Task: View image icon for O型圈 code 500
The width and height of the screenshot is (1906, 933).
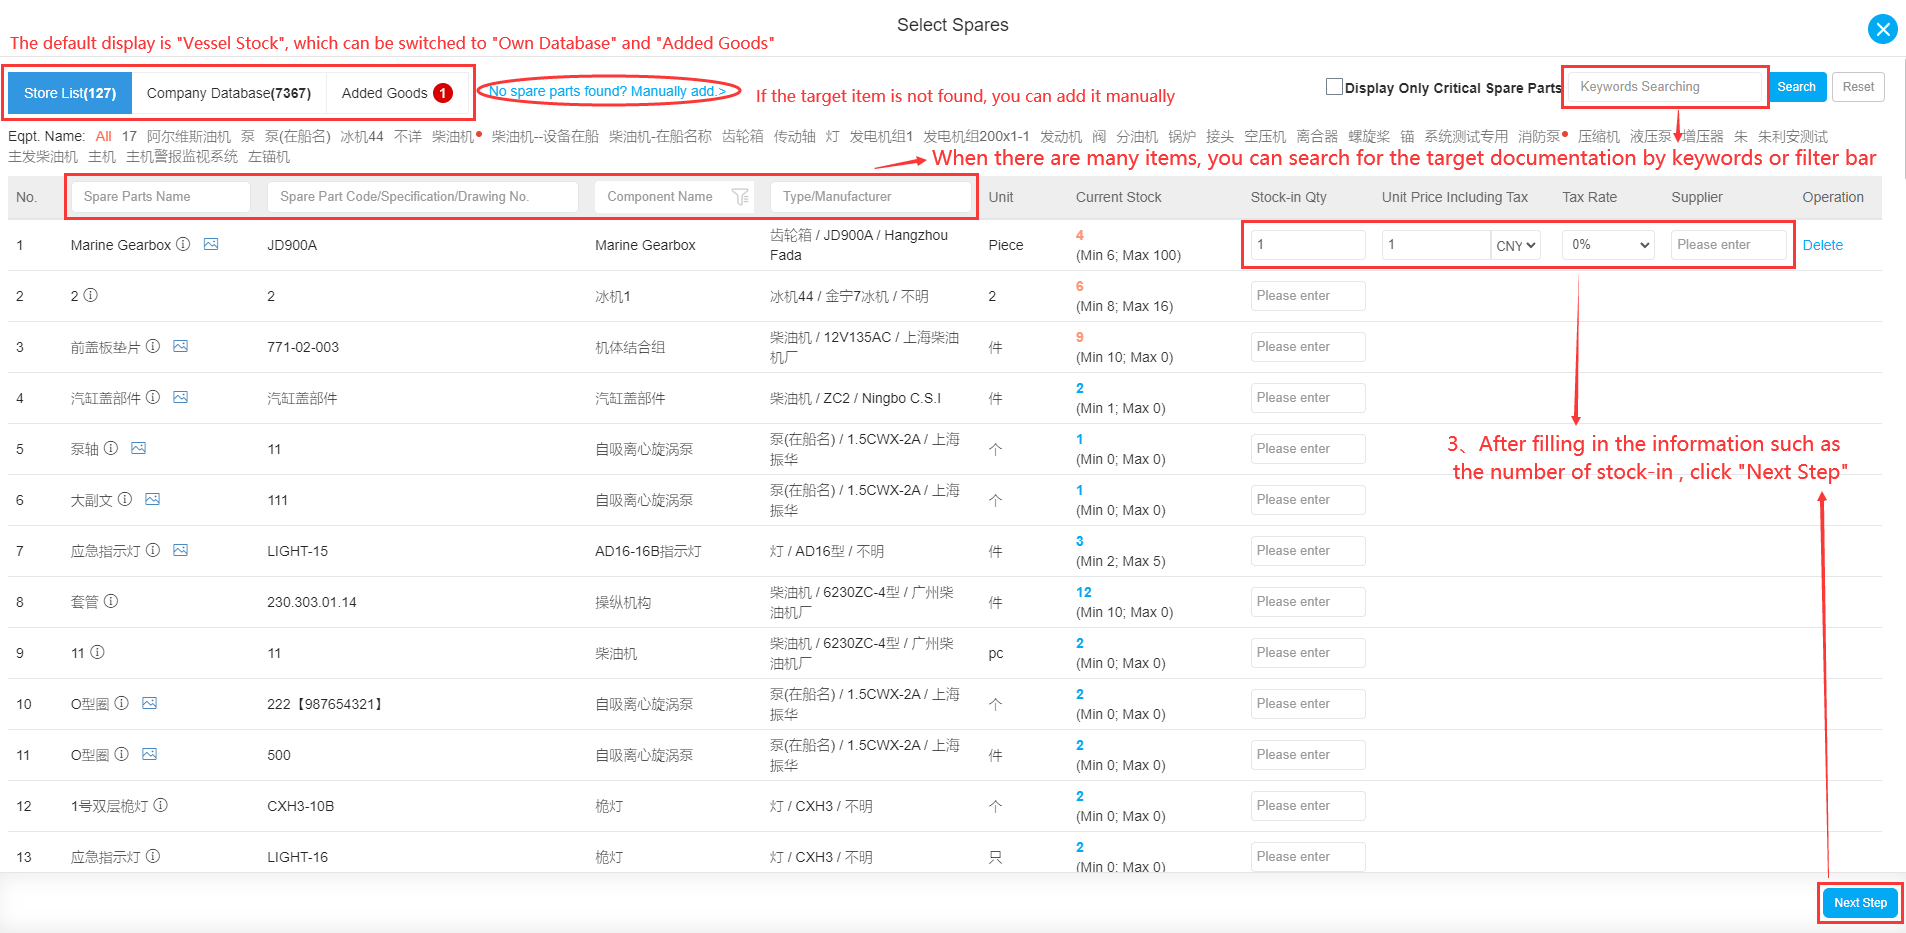Action: coord(150,754)
